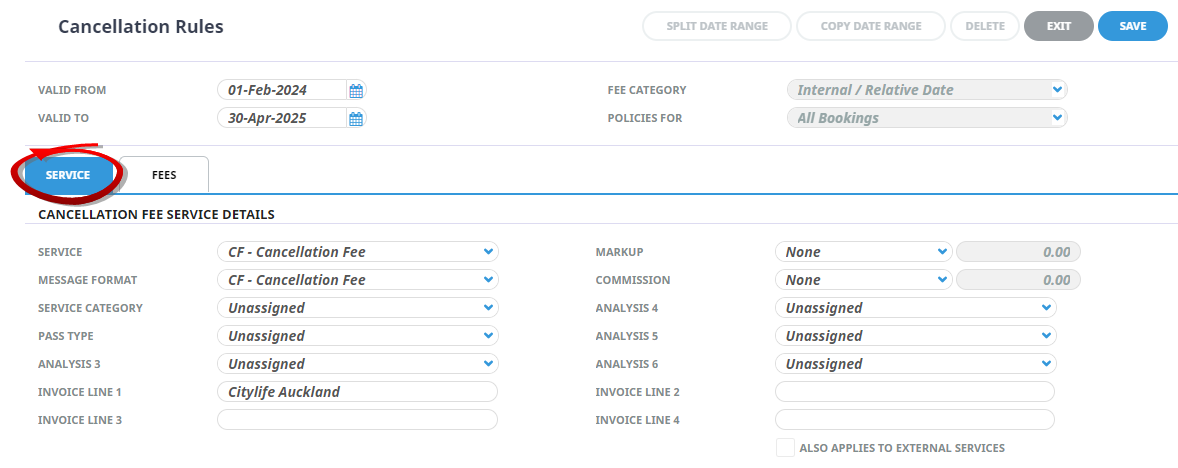Click into the Invoice Line 1 field
Image resolution: width=1178 pixels, height=468 pixels.
point(357,392)
